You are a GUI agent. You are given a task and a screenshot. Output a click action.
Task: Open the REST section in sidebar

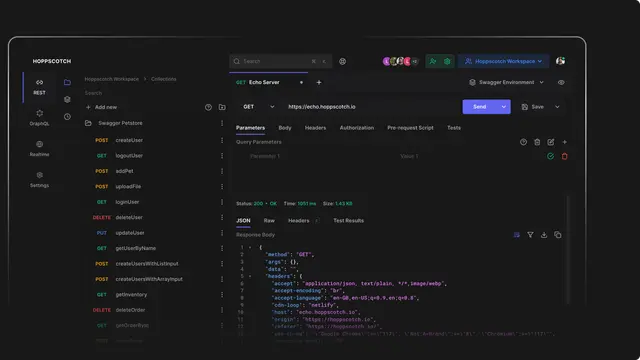tap(39, 87)
